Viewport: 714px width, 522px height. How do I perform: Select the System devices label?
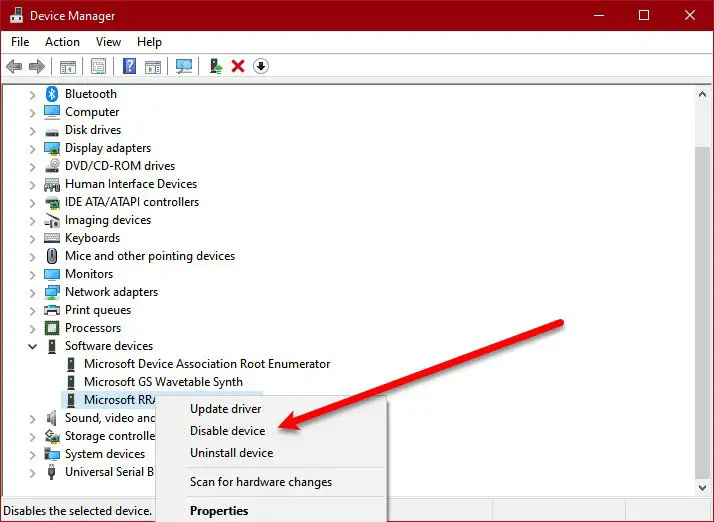click(105, 454)
